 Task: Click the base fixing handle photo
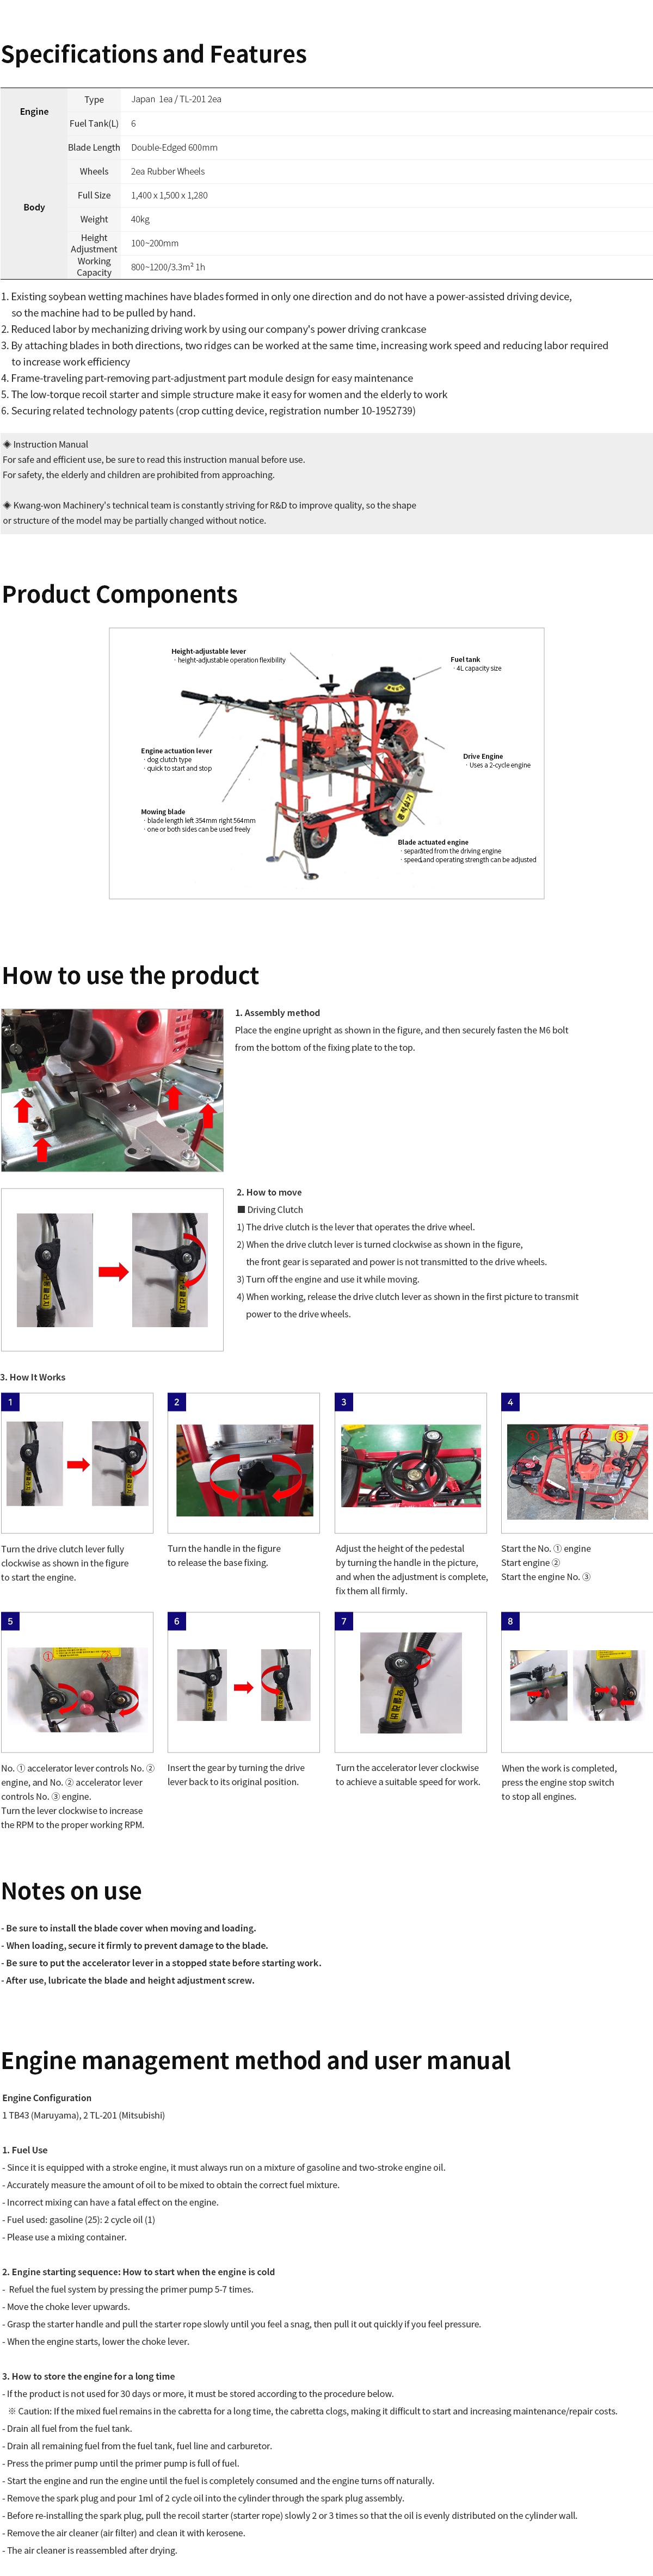244,1470
